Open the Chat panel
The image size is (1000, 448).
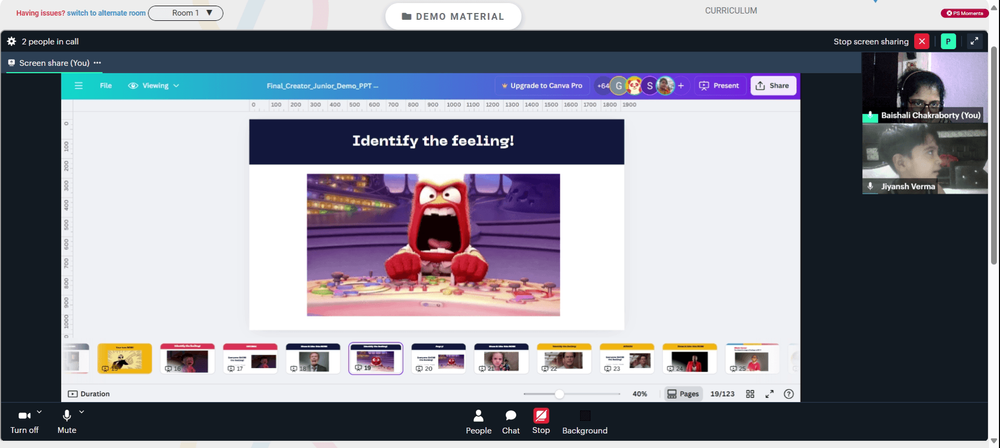511,422
